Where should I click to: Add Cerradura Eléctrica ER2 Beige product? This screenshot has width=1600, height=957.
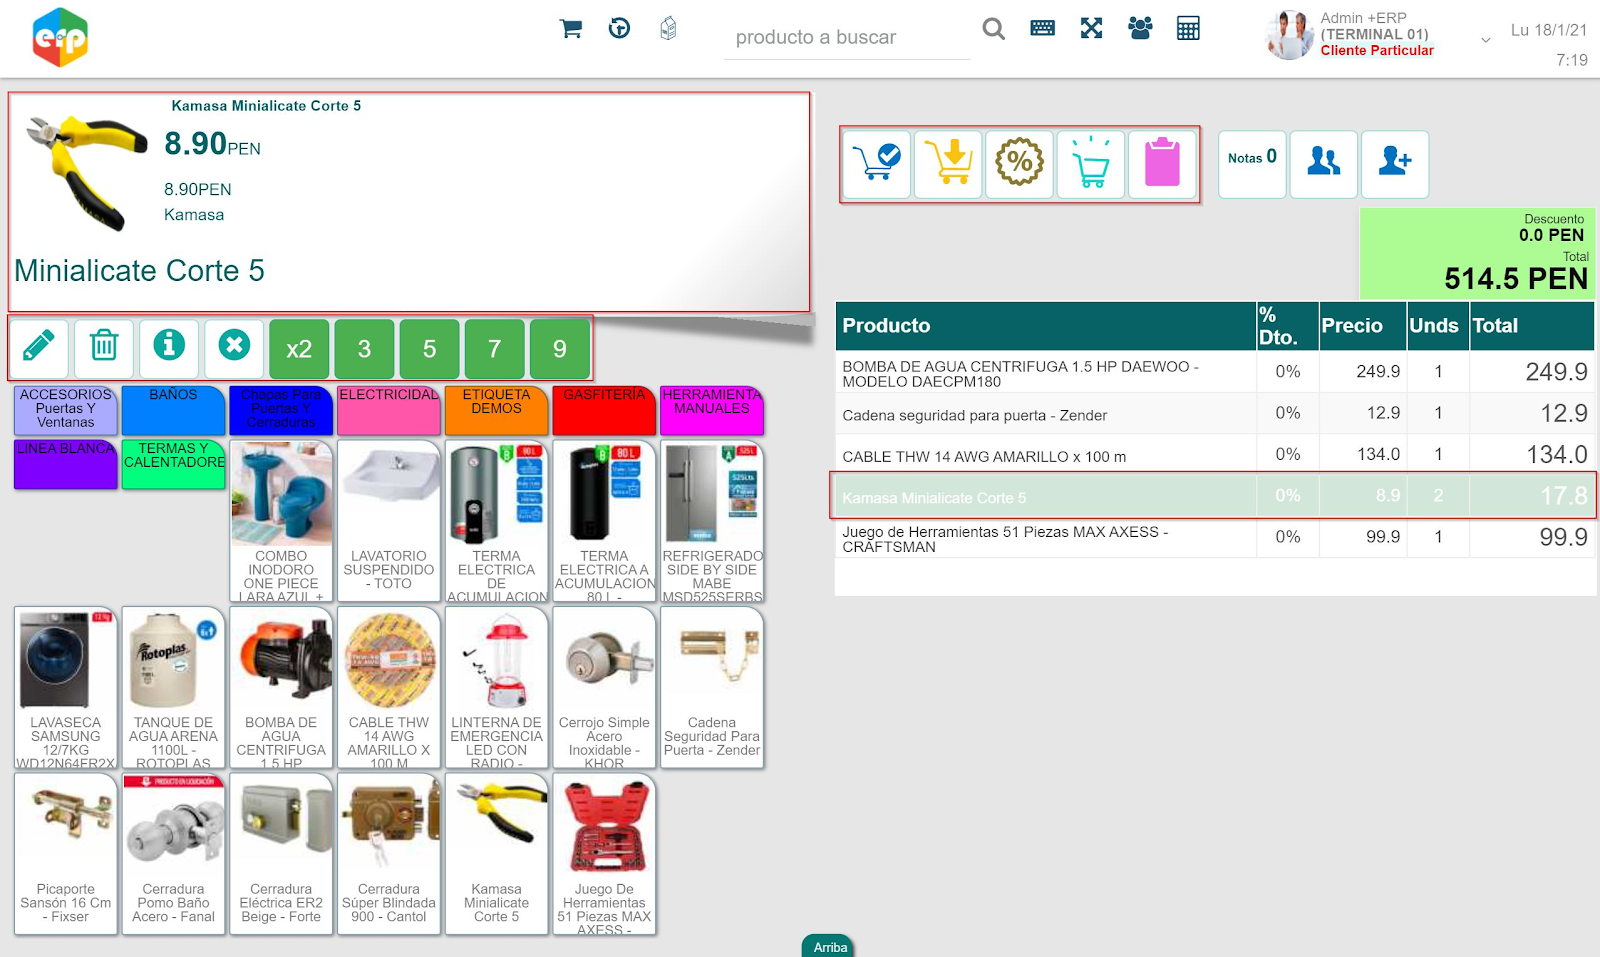[281, 854]
